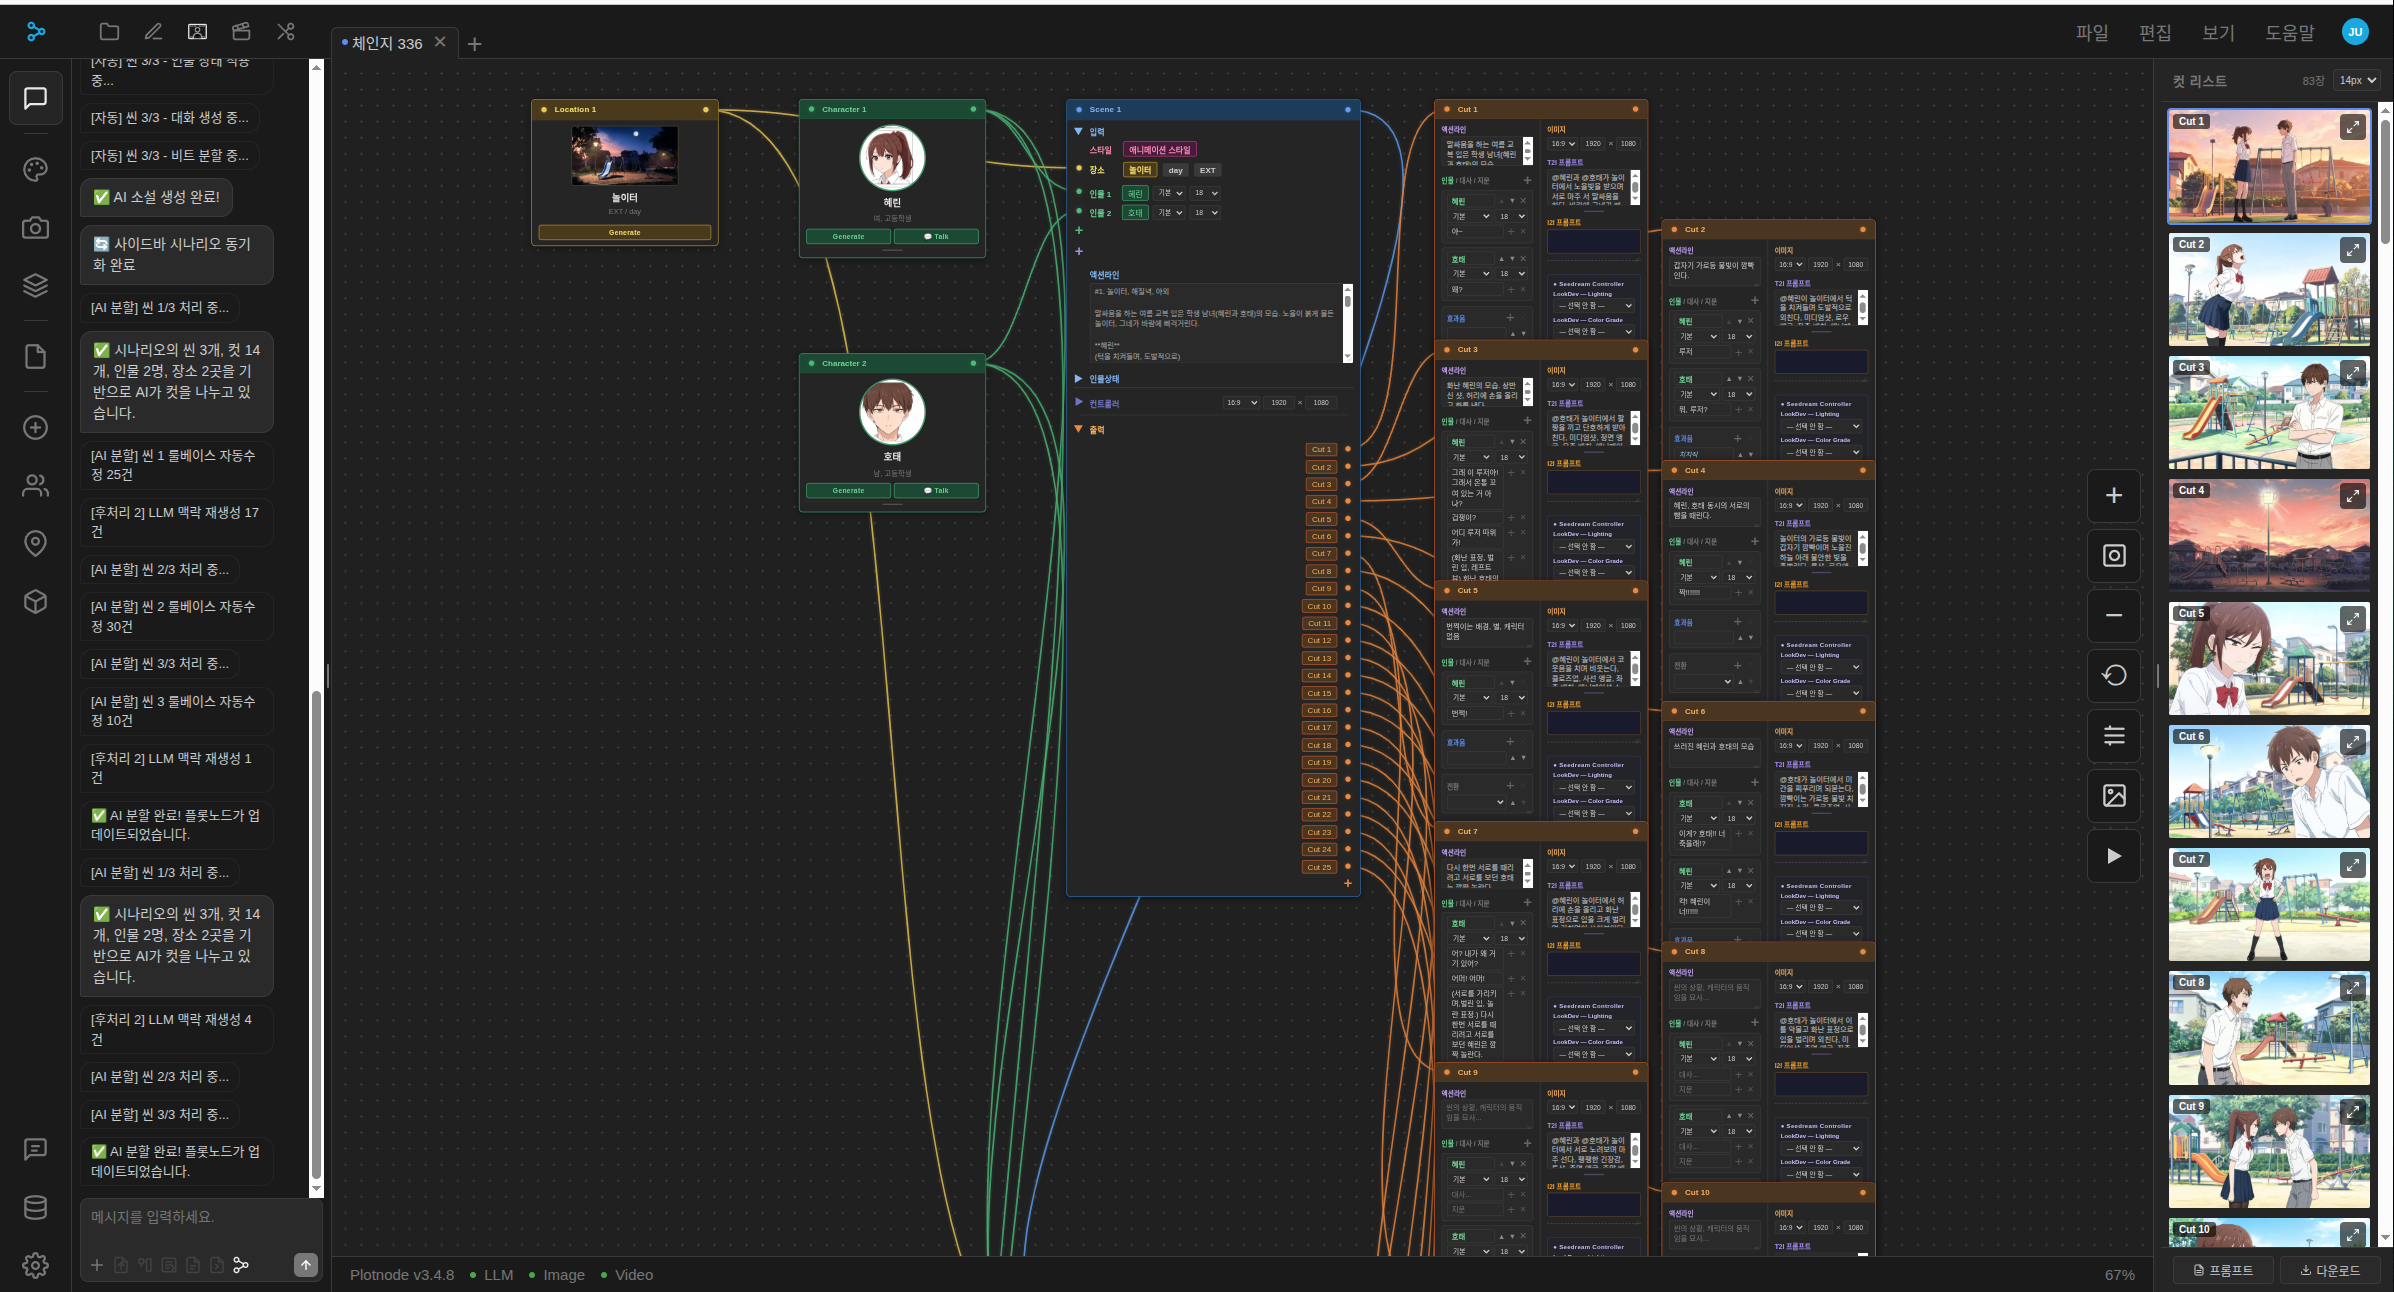2394x1292 pixels.
Task: Expand the 인물상태 section in Scene 1
Action: [1079, 379]
